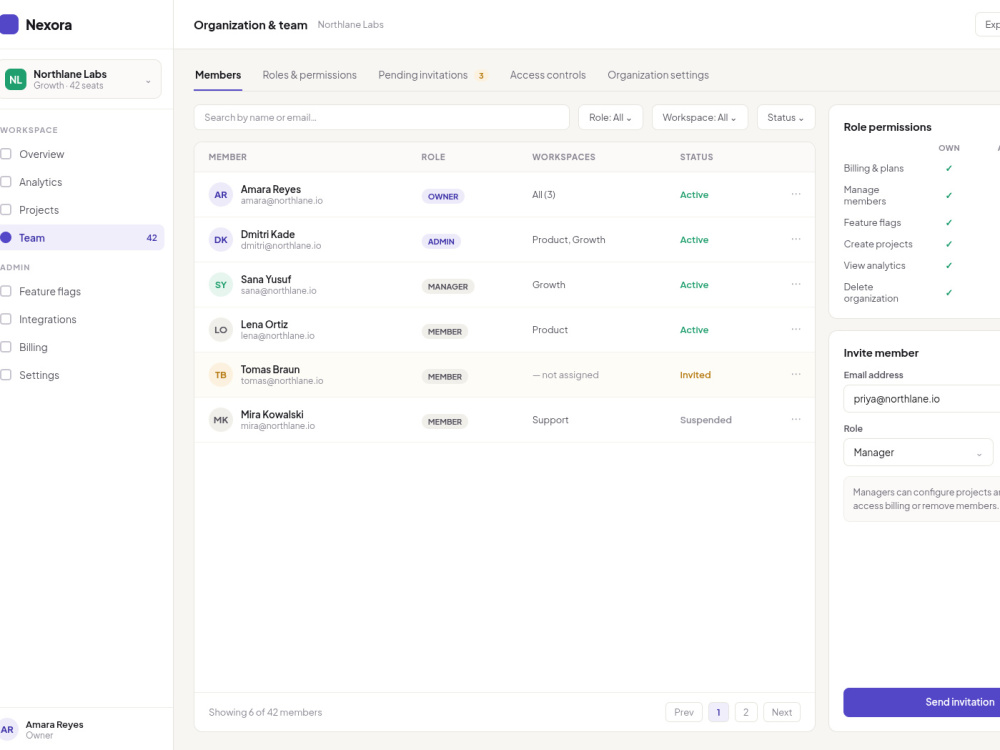Click the Showing 6 of 42 members text

pos(265,712)
